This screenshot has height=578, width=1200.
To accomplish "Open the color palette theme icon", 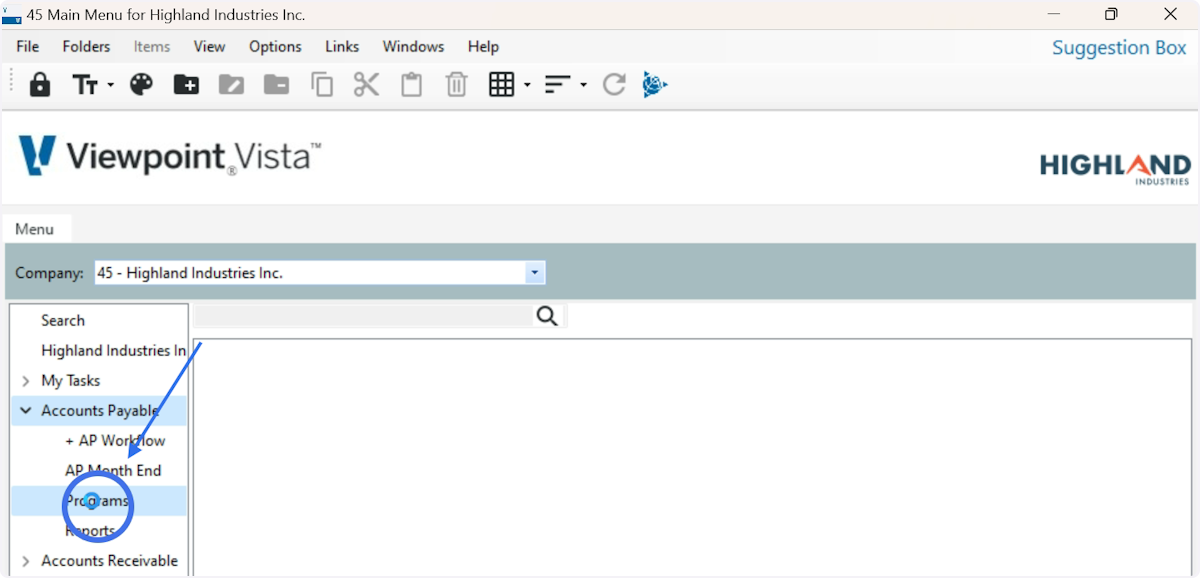I will 142,85.
